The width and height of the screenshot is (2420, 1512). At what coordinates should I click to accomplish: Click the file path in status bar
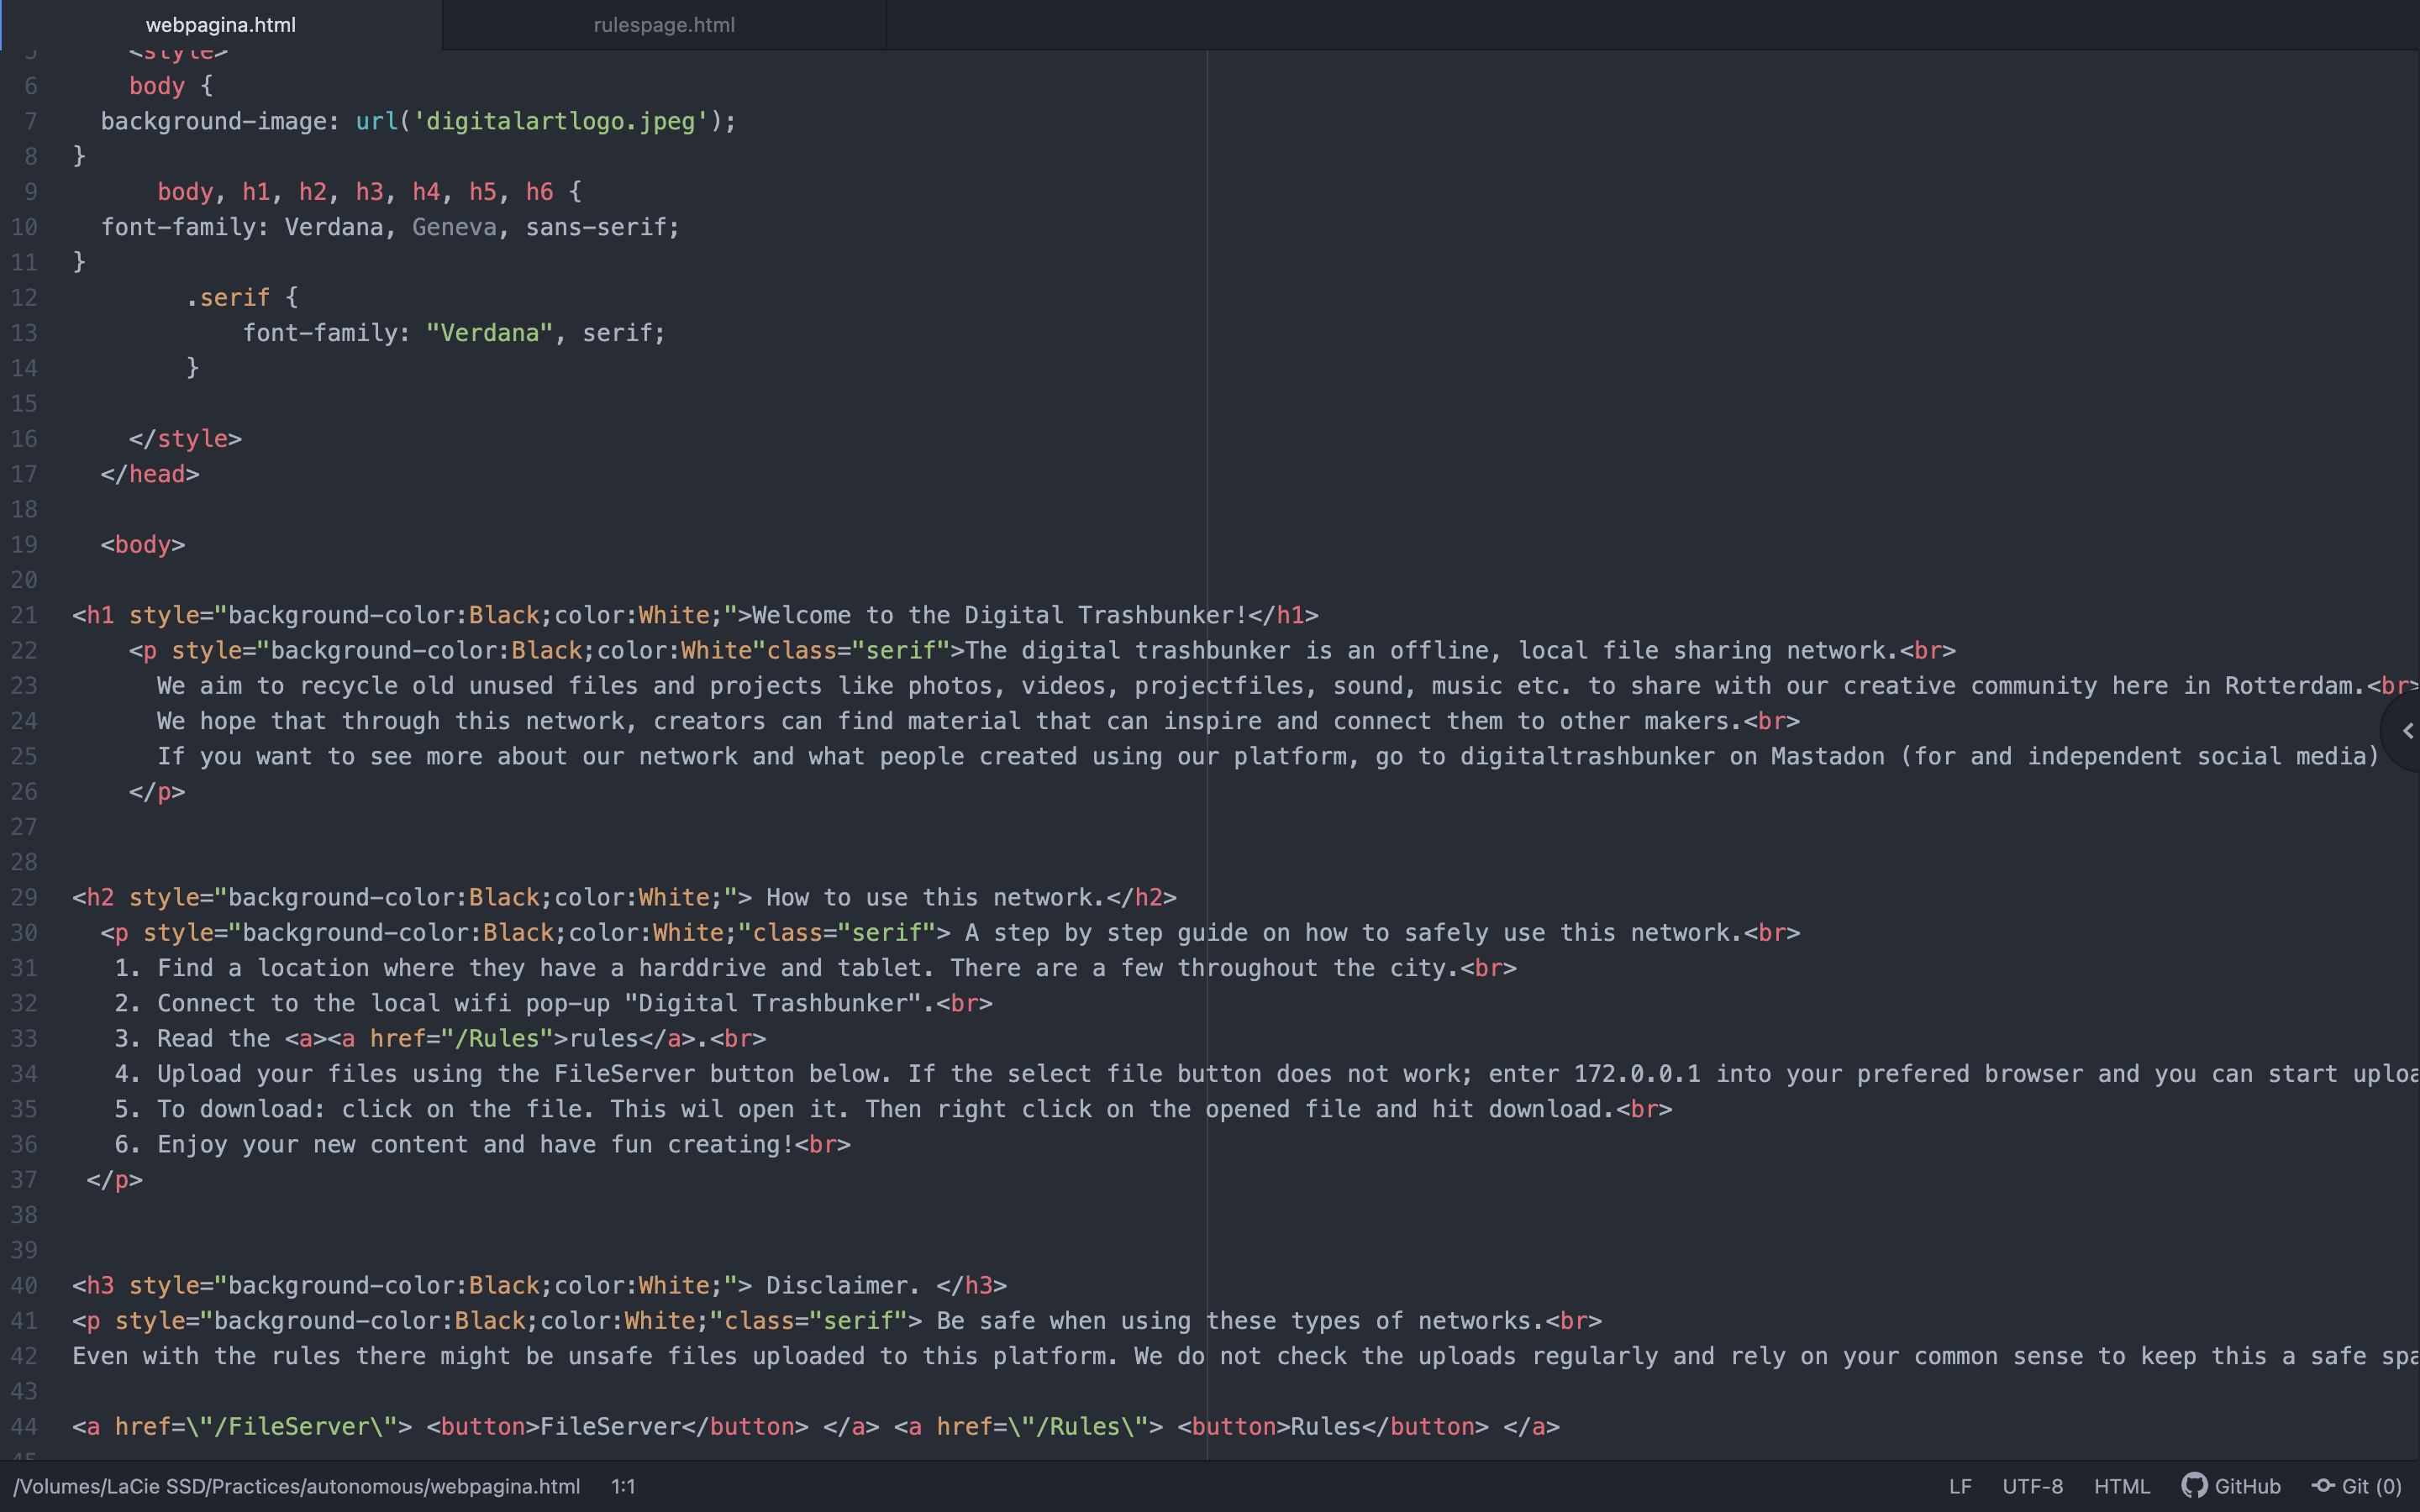coord(297,1486)
